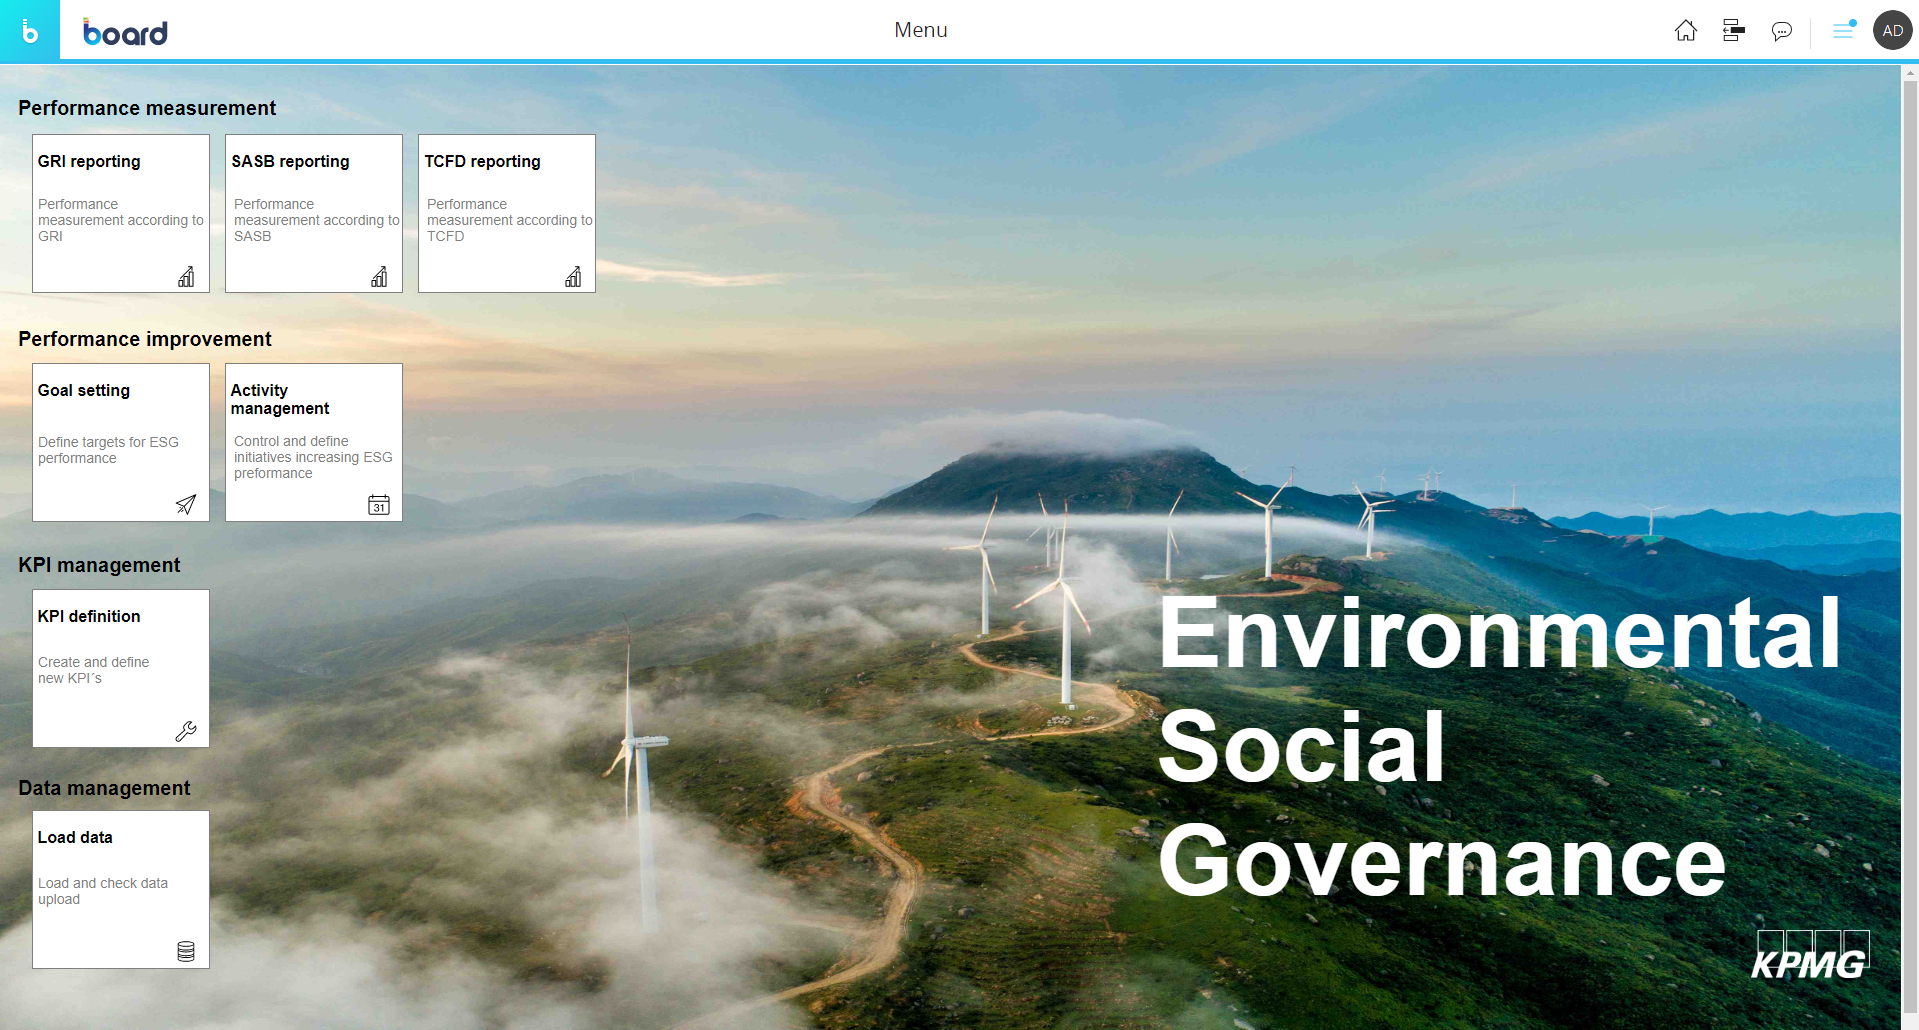This screenshot has width=1919, height=1030.
Task: Click the database icon in Load data
Action: click(x=186, y=951)
